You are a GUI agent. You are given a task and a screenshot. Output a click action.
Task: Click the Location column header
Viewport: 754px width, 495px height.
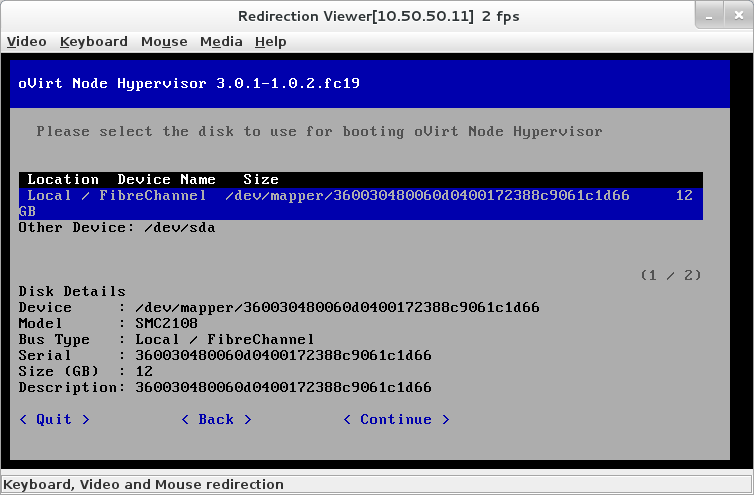(63, 180)
